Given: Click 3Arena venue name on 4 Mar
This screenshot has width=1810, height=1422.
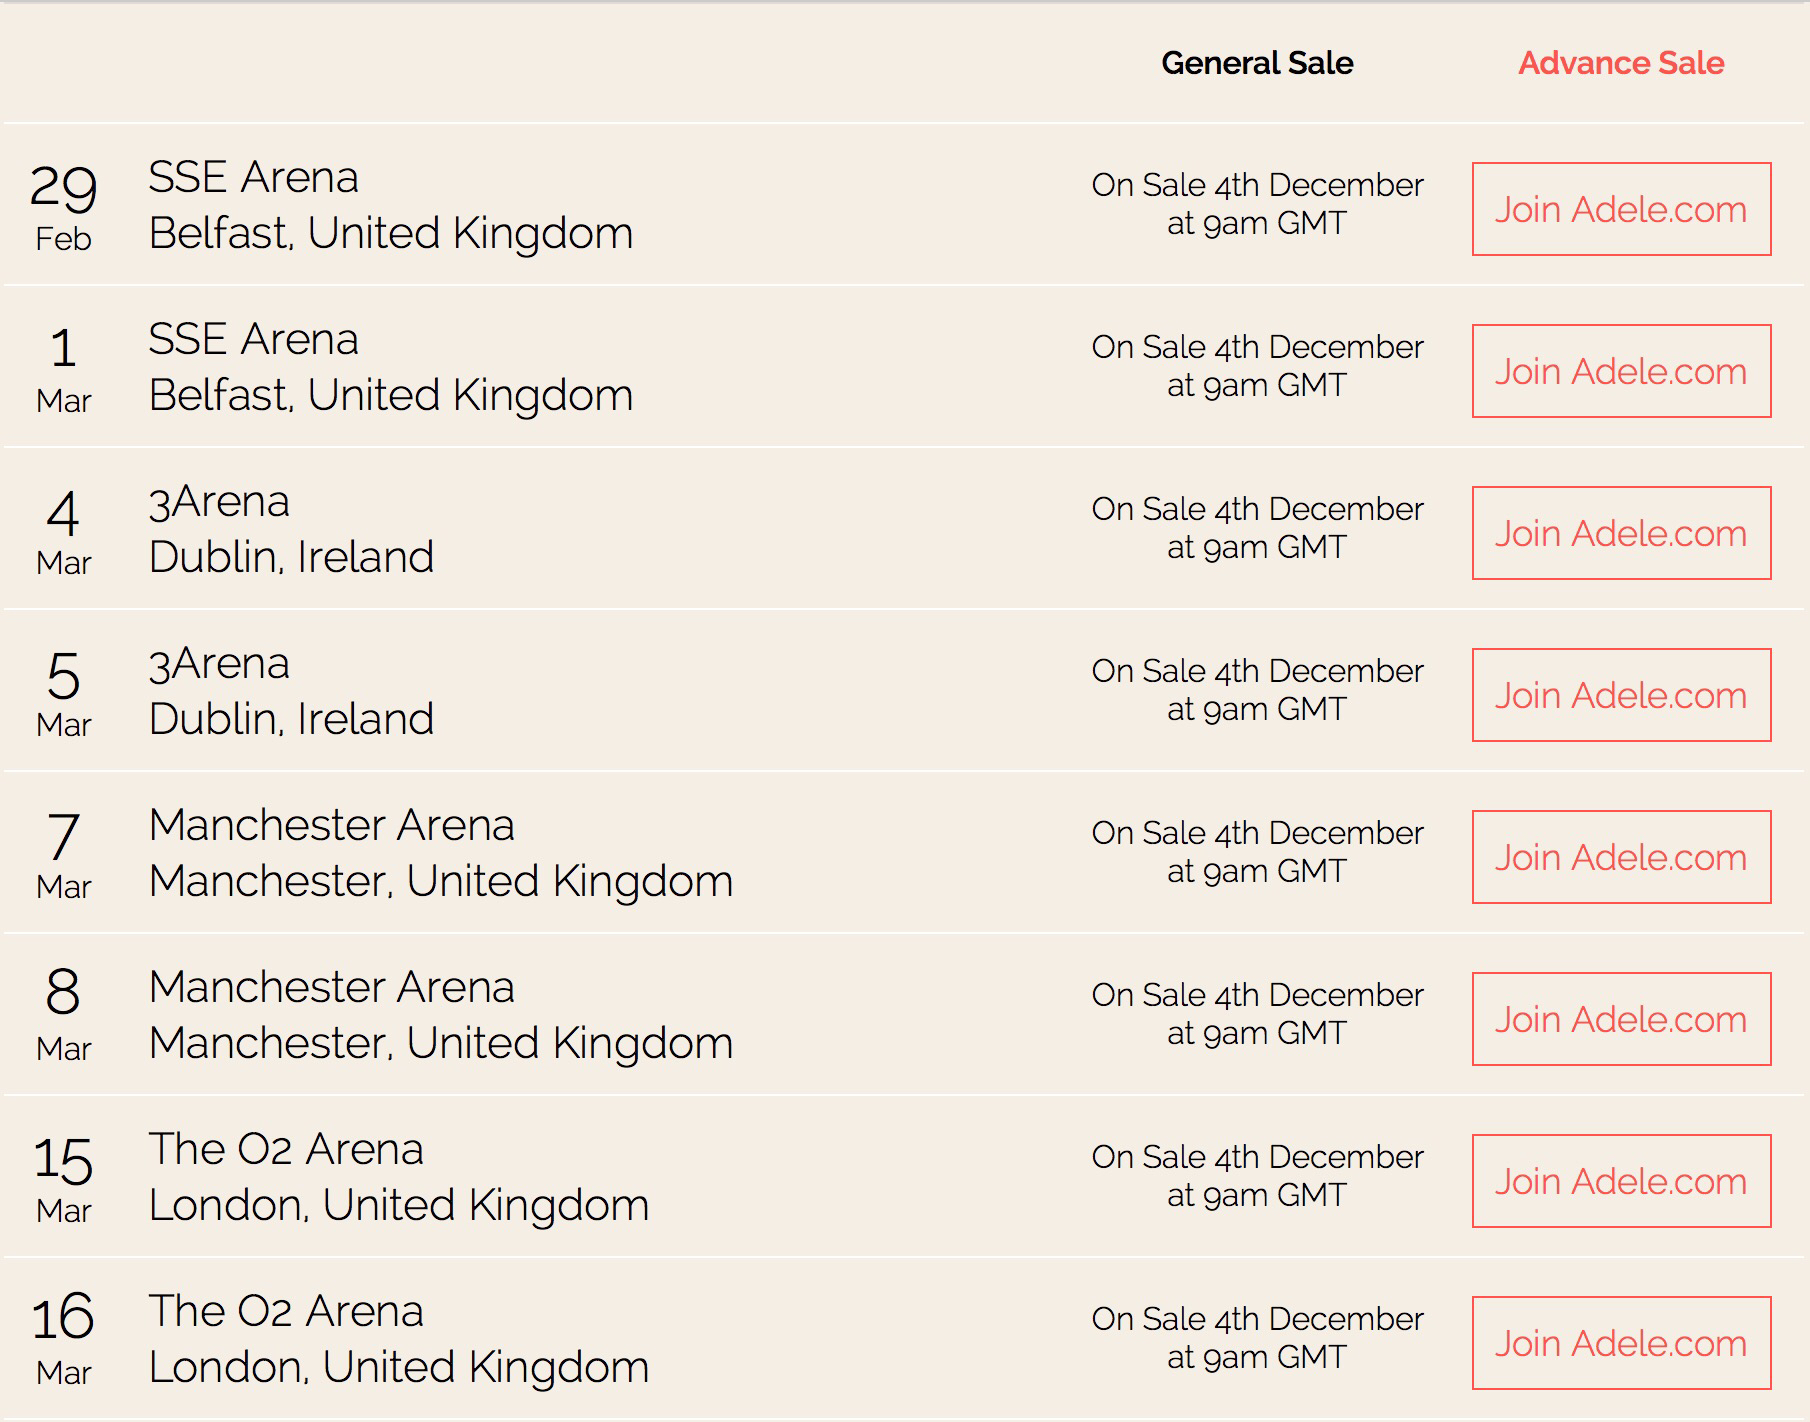Looking at the screenshot, I should 219,502.
